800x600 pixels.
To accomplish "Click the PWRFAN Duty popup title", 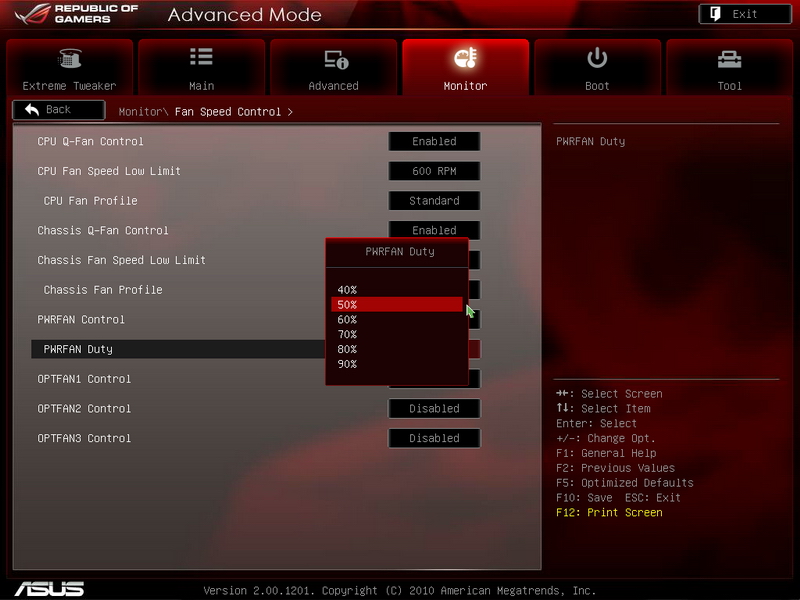I will (x=400, y=252).
